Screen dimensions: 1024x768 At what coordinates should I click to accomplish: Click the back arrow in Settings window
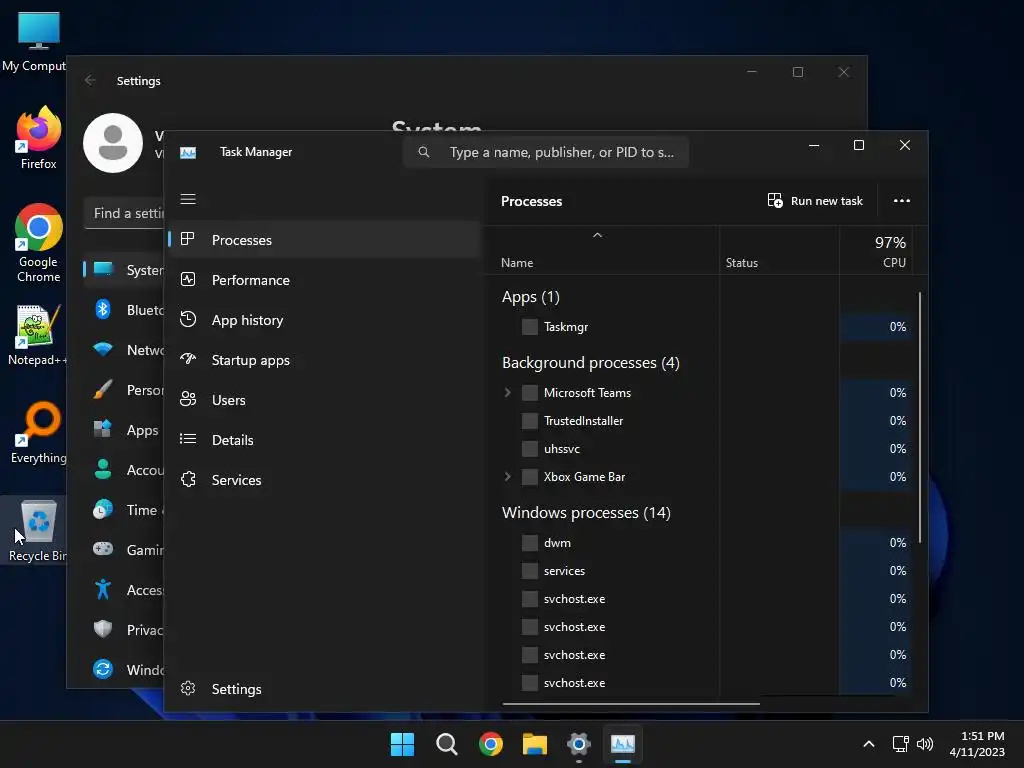[90, 80]
